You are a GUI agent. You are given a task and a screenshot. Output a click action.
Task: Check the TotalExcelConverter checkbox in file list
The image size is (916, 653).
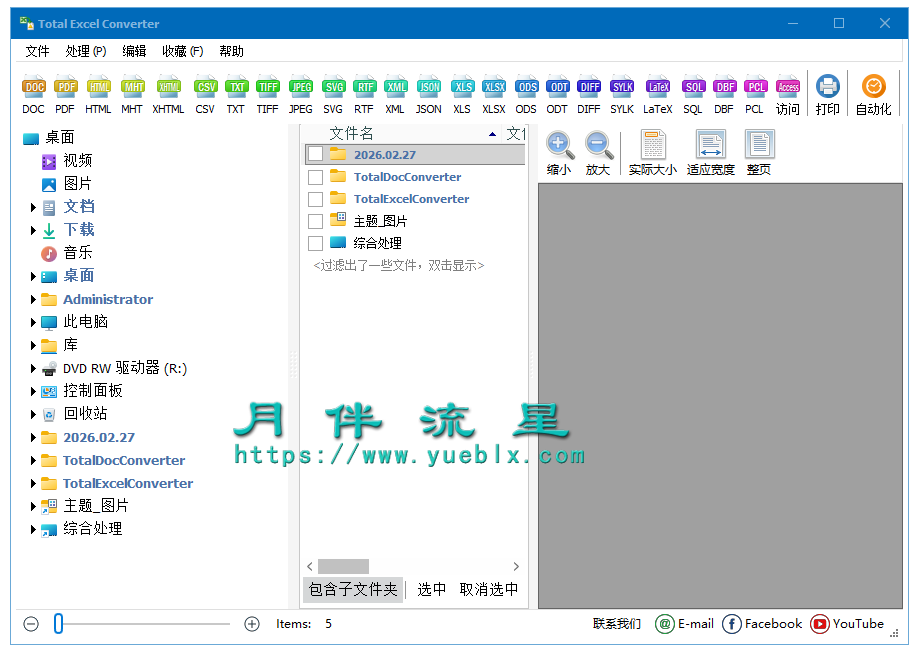315,199
